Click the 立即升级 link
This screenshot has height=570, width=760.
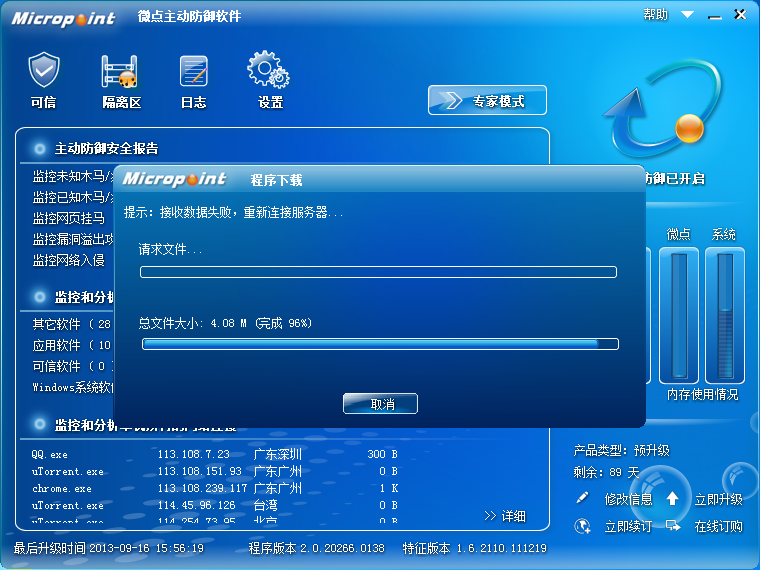[719, 499]
